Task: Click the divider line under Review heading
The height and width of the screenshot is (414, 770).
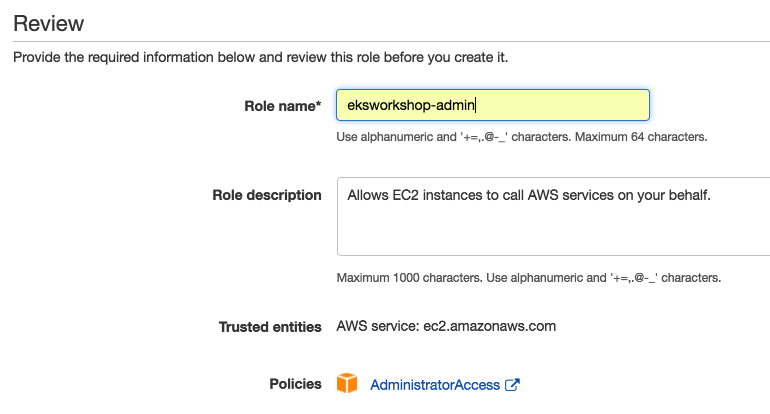Action: pos(385,41)
